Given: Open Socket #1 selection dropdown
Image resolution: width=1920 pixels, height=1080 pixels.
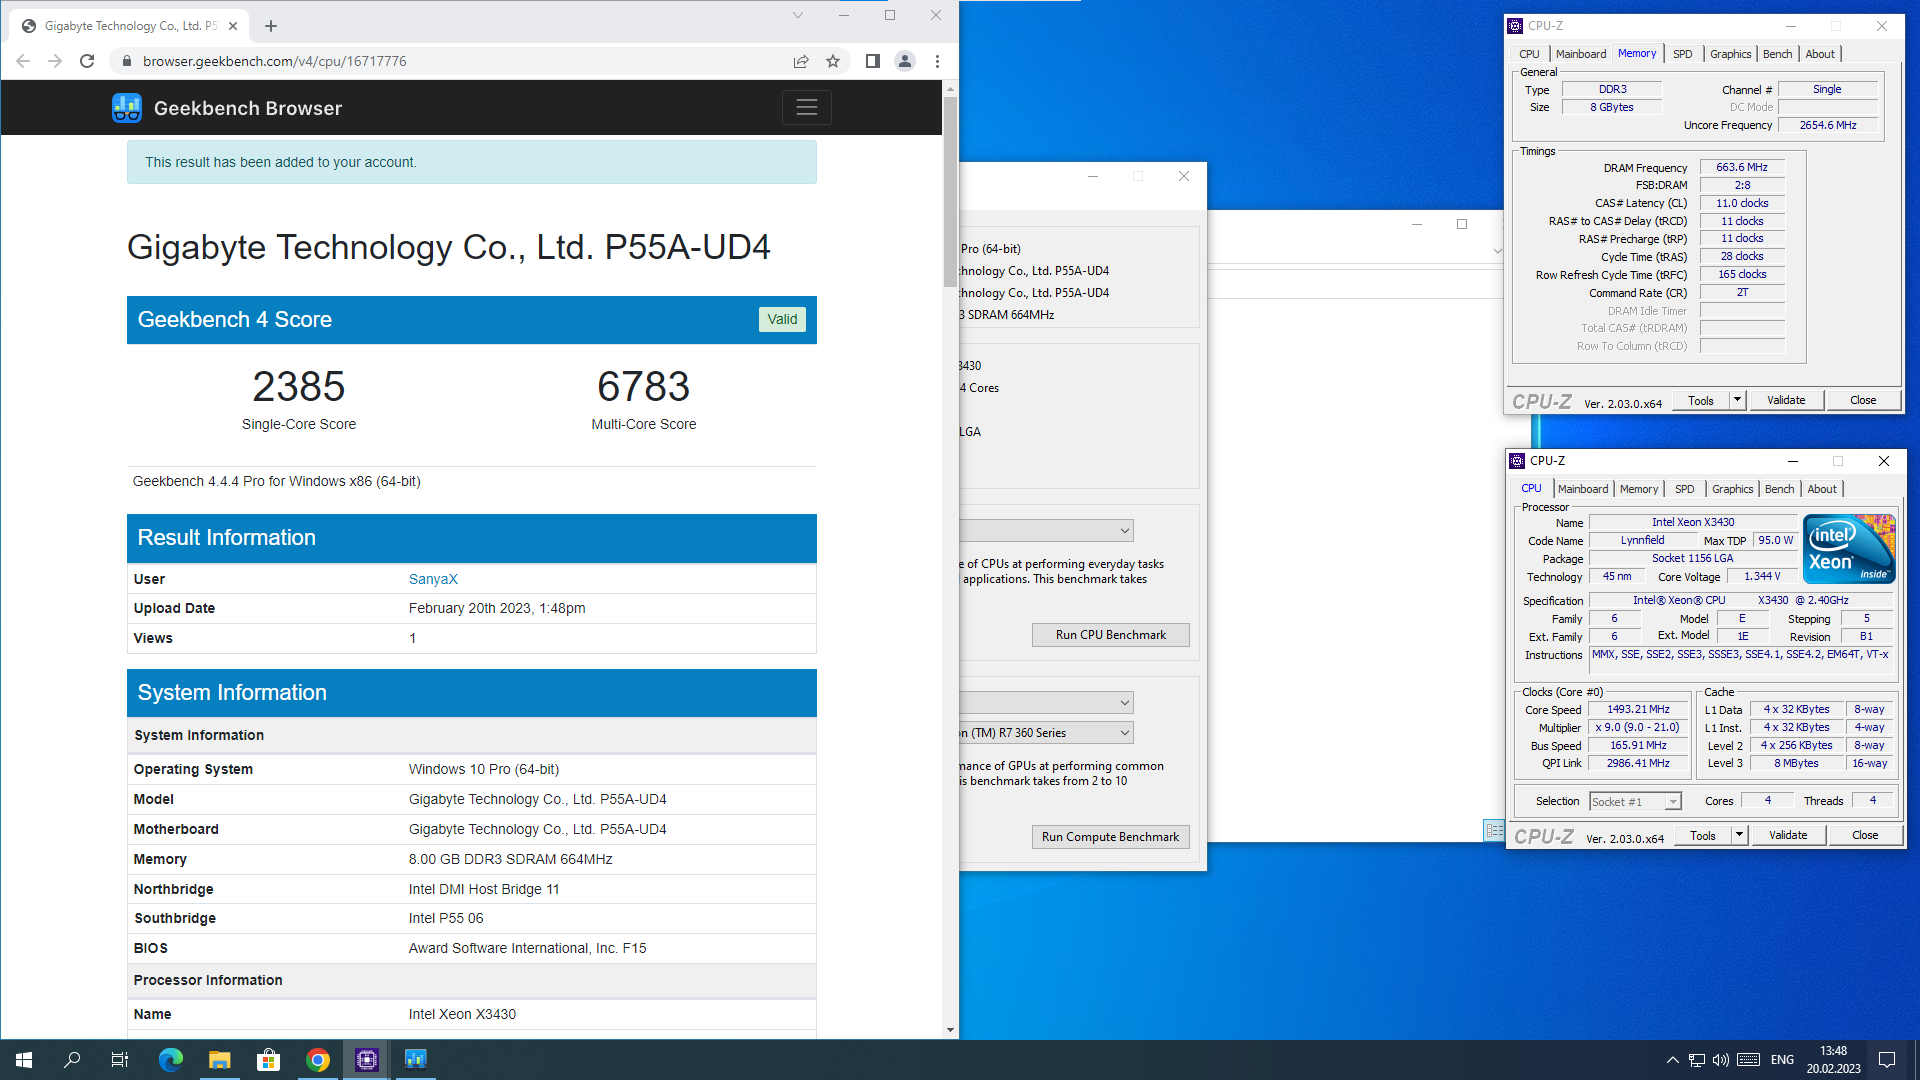Looking at the screenshot, I should [1636, 801].
